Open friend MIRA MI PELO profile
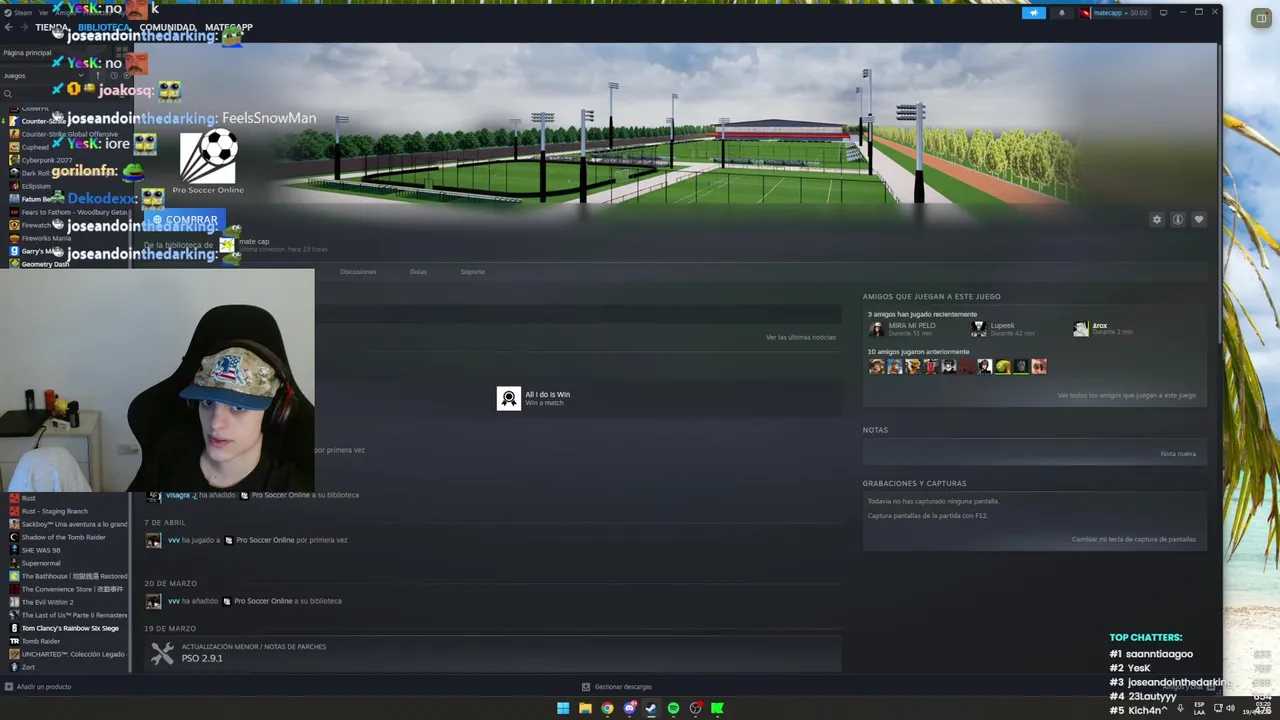This screenshot has height=720, width=1280. (x=903, y=328)
